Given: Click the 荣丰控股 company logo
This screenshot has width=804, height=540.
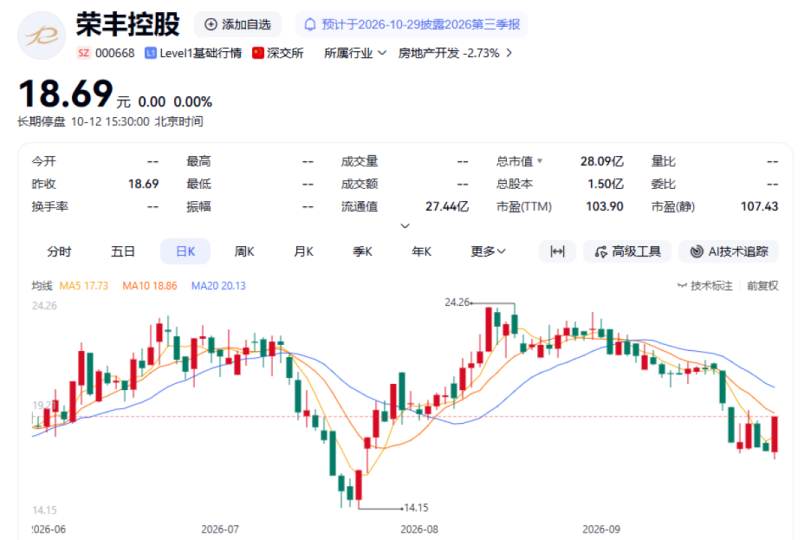Looking at the screenshot, I should coord(42,36).
